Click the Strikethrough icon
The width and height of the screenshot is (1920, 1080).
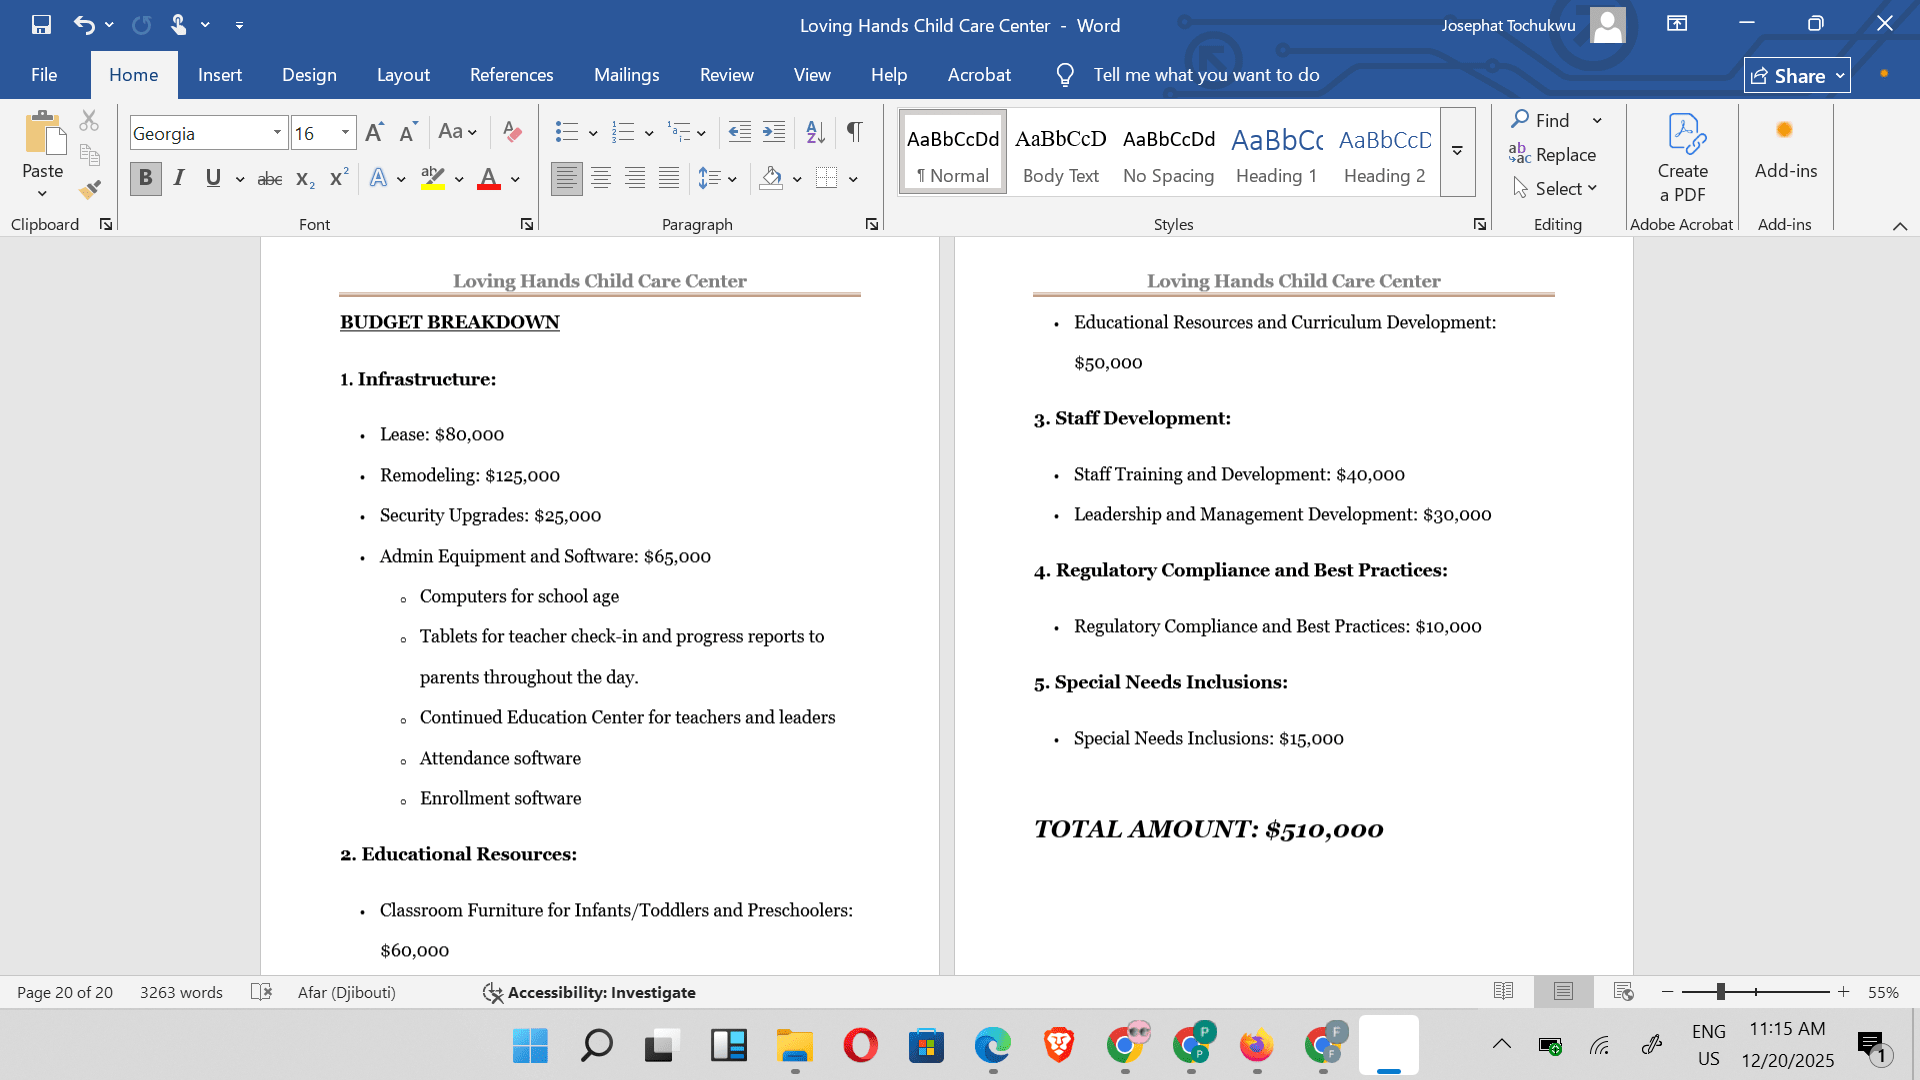click(x=270, y=179)
